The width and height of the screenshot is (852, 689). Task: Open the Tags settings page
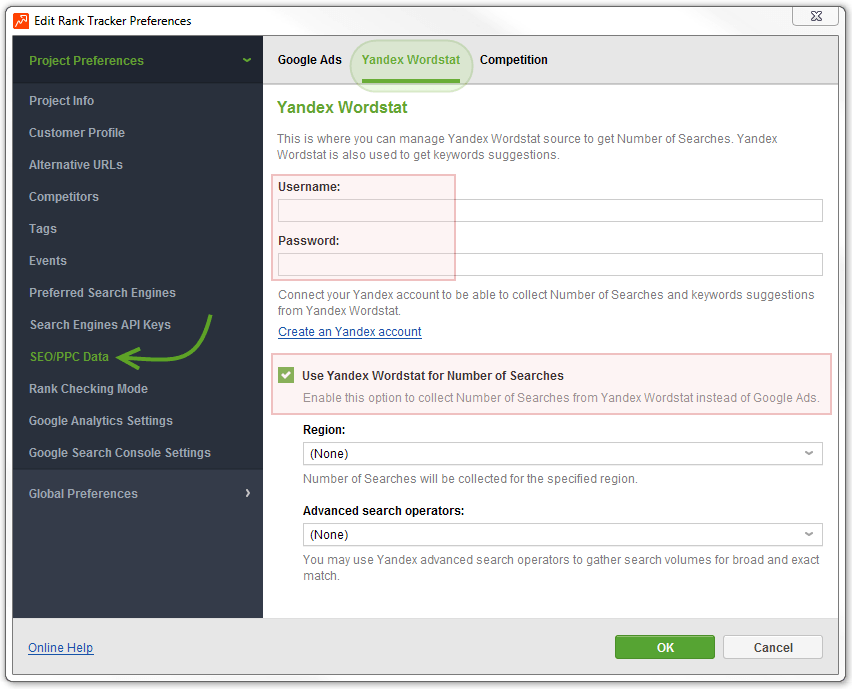(43, 229)
